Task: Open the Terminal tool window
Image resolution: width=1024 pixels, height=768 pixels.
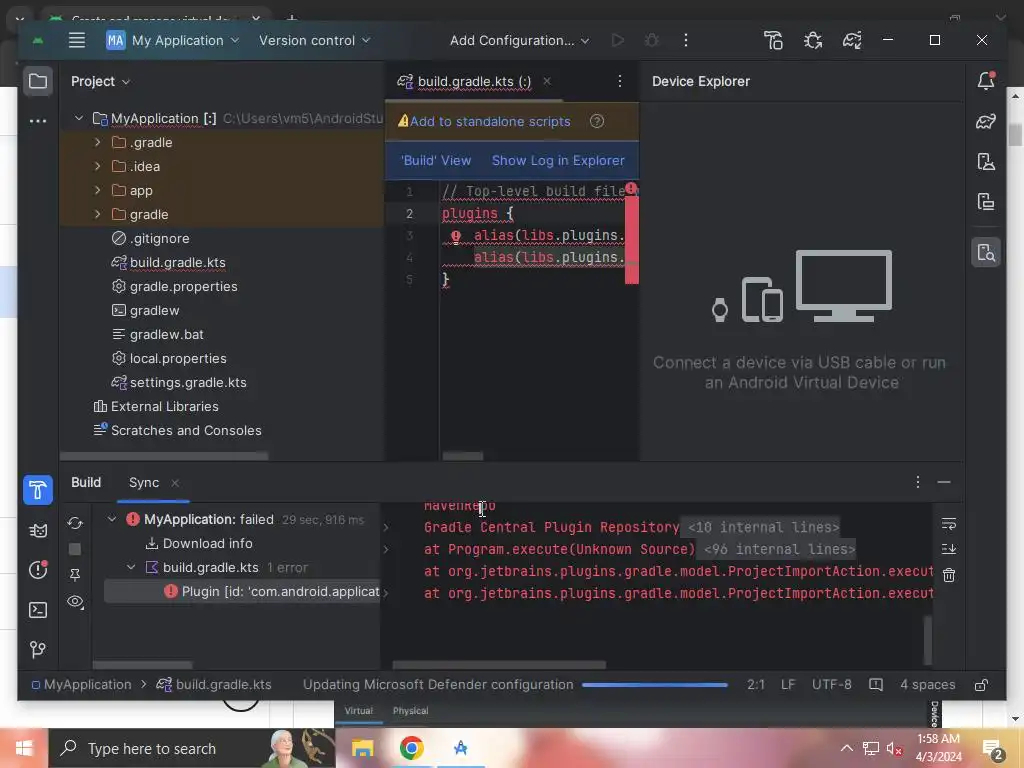Action: pyautogui.click(x=38, y=610)
